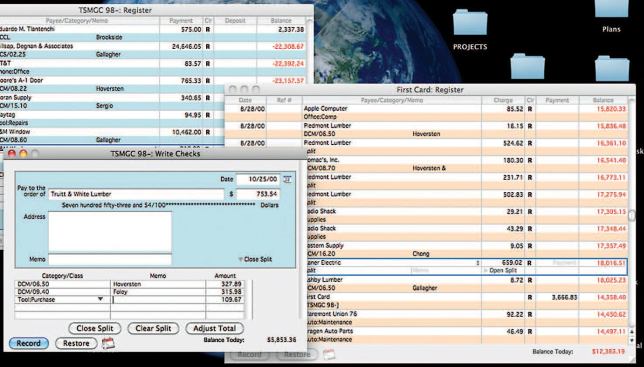Click the Date column header in First Card register

point(245,101)
